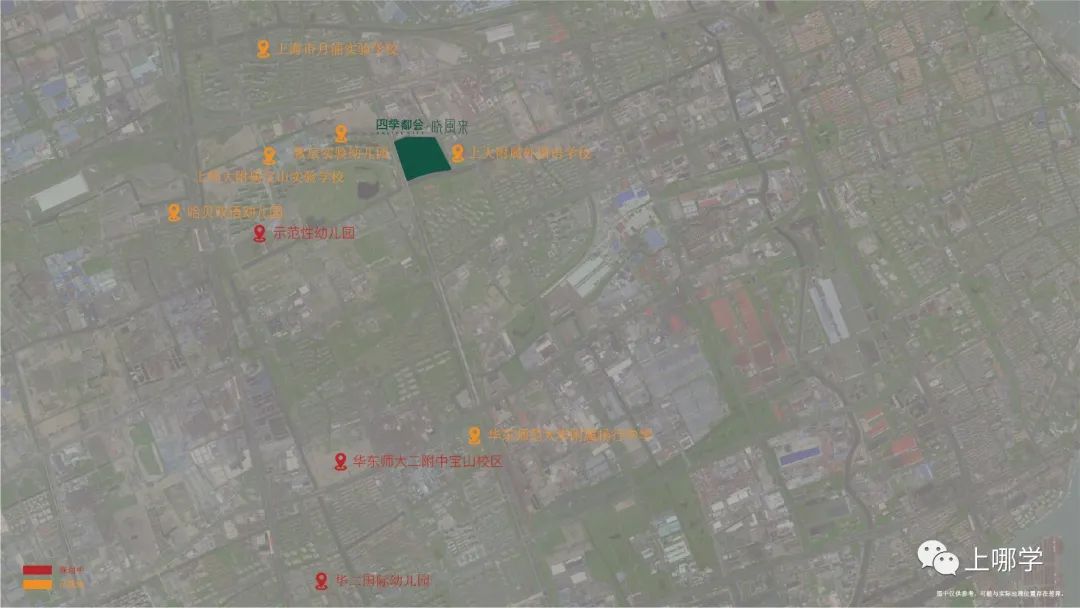Screen dimensions: 1080x608
Task: Click the 上大附属外国语学校 label
Action: [530, 153]
